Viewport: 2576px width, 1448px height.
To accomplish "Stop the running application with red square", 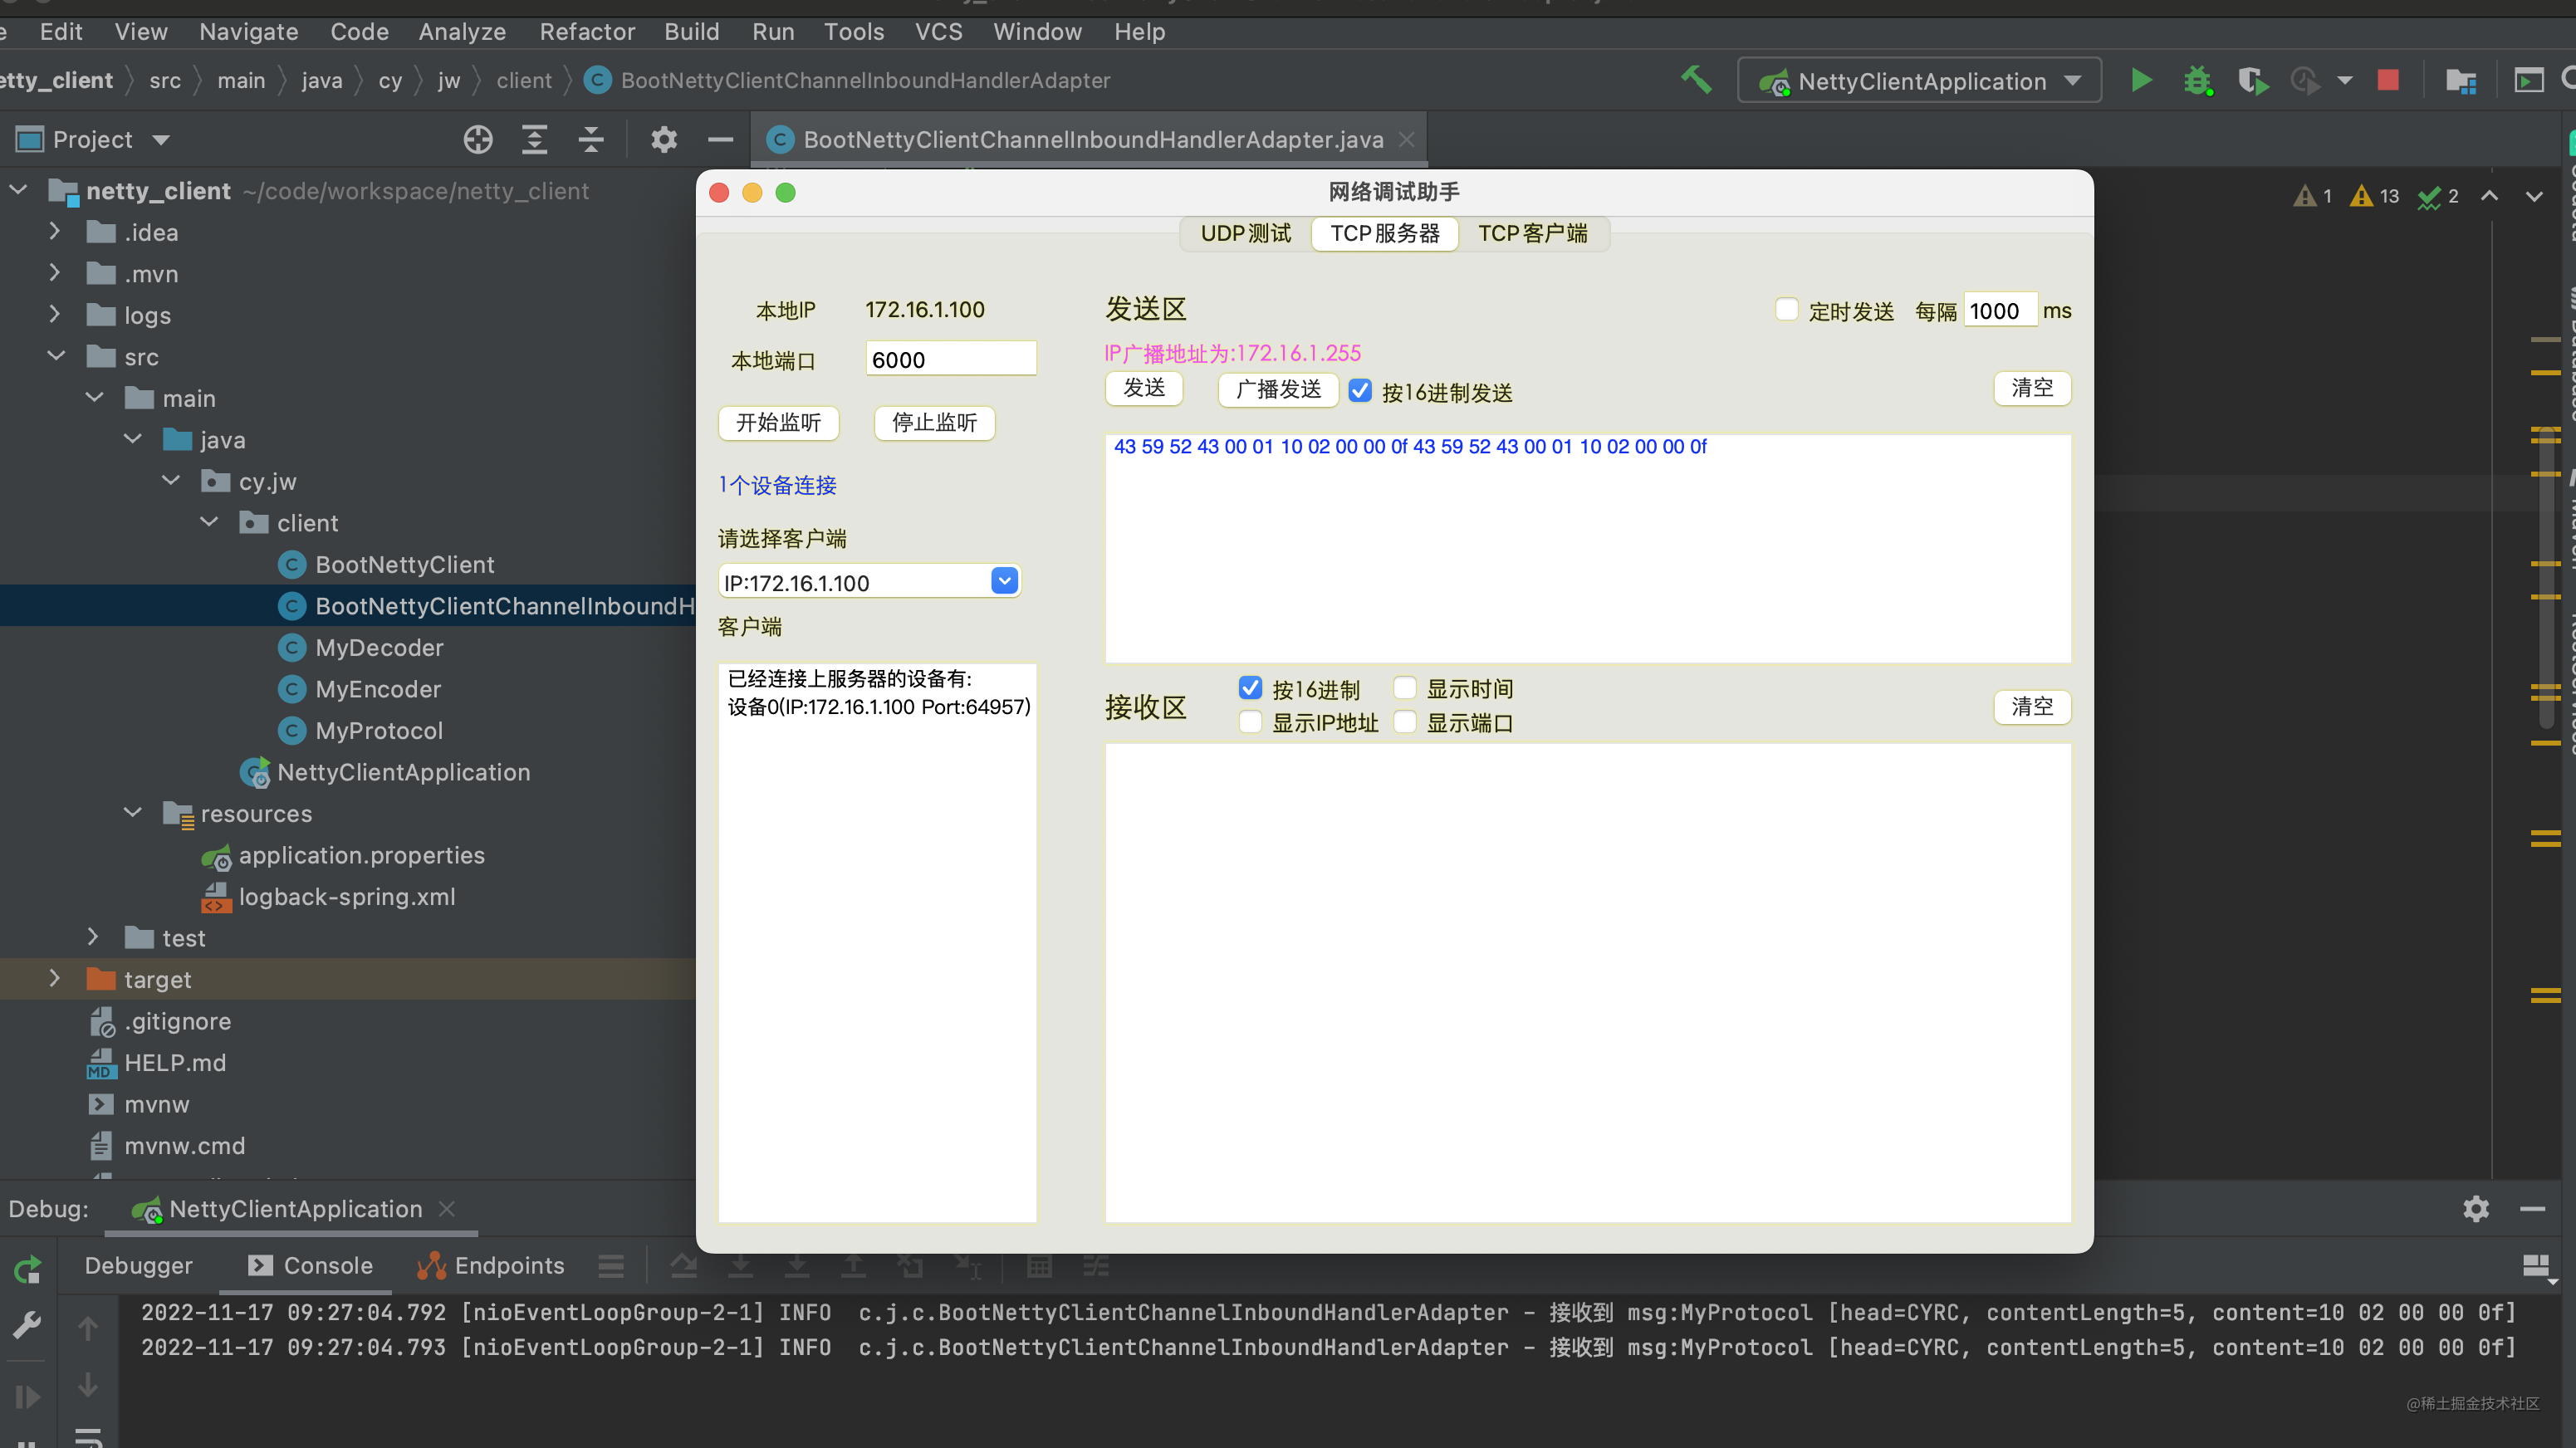I will [x=2388, y=80].
